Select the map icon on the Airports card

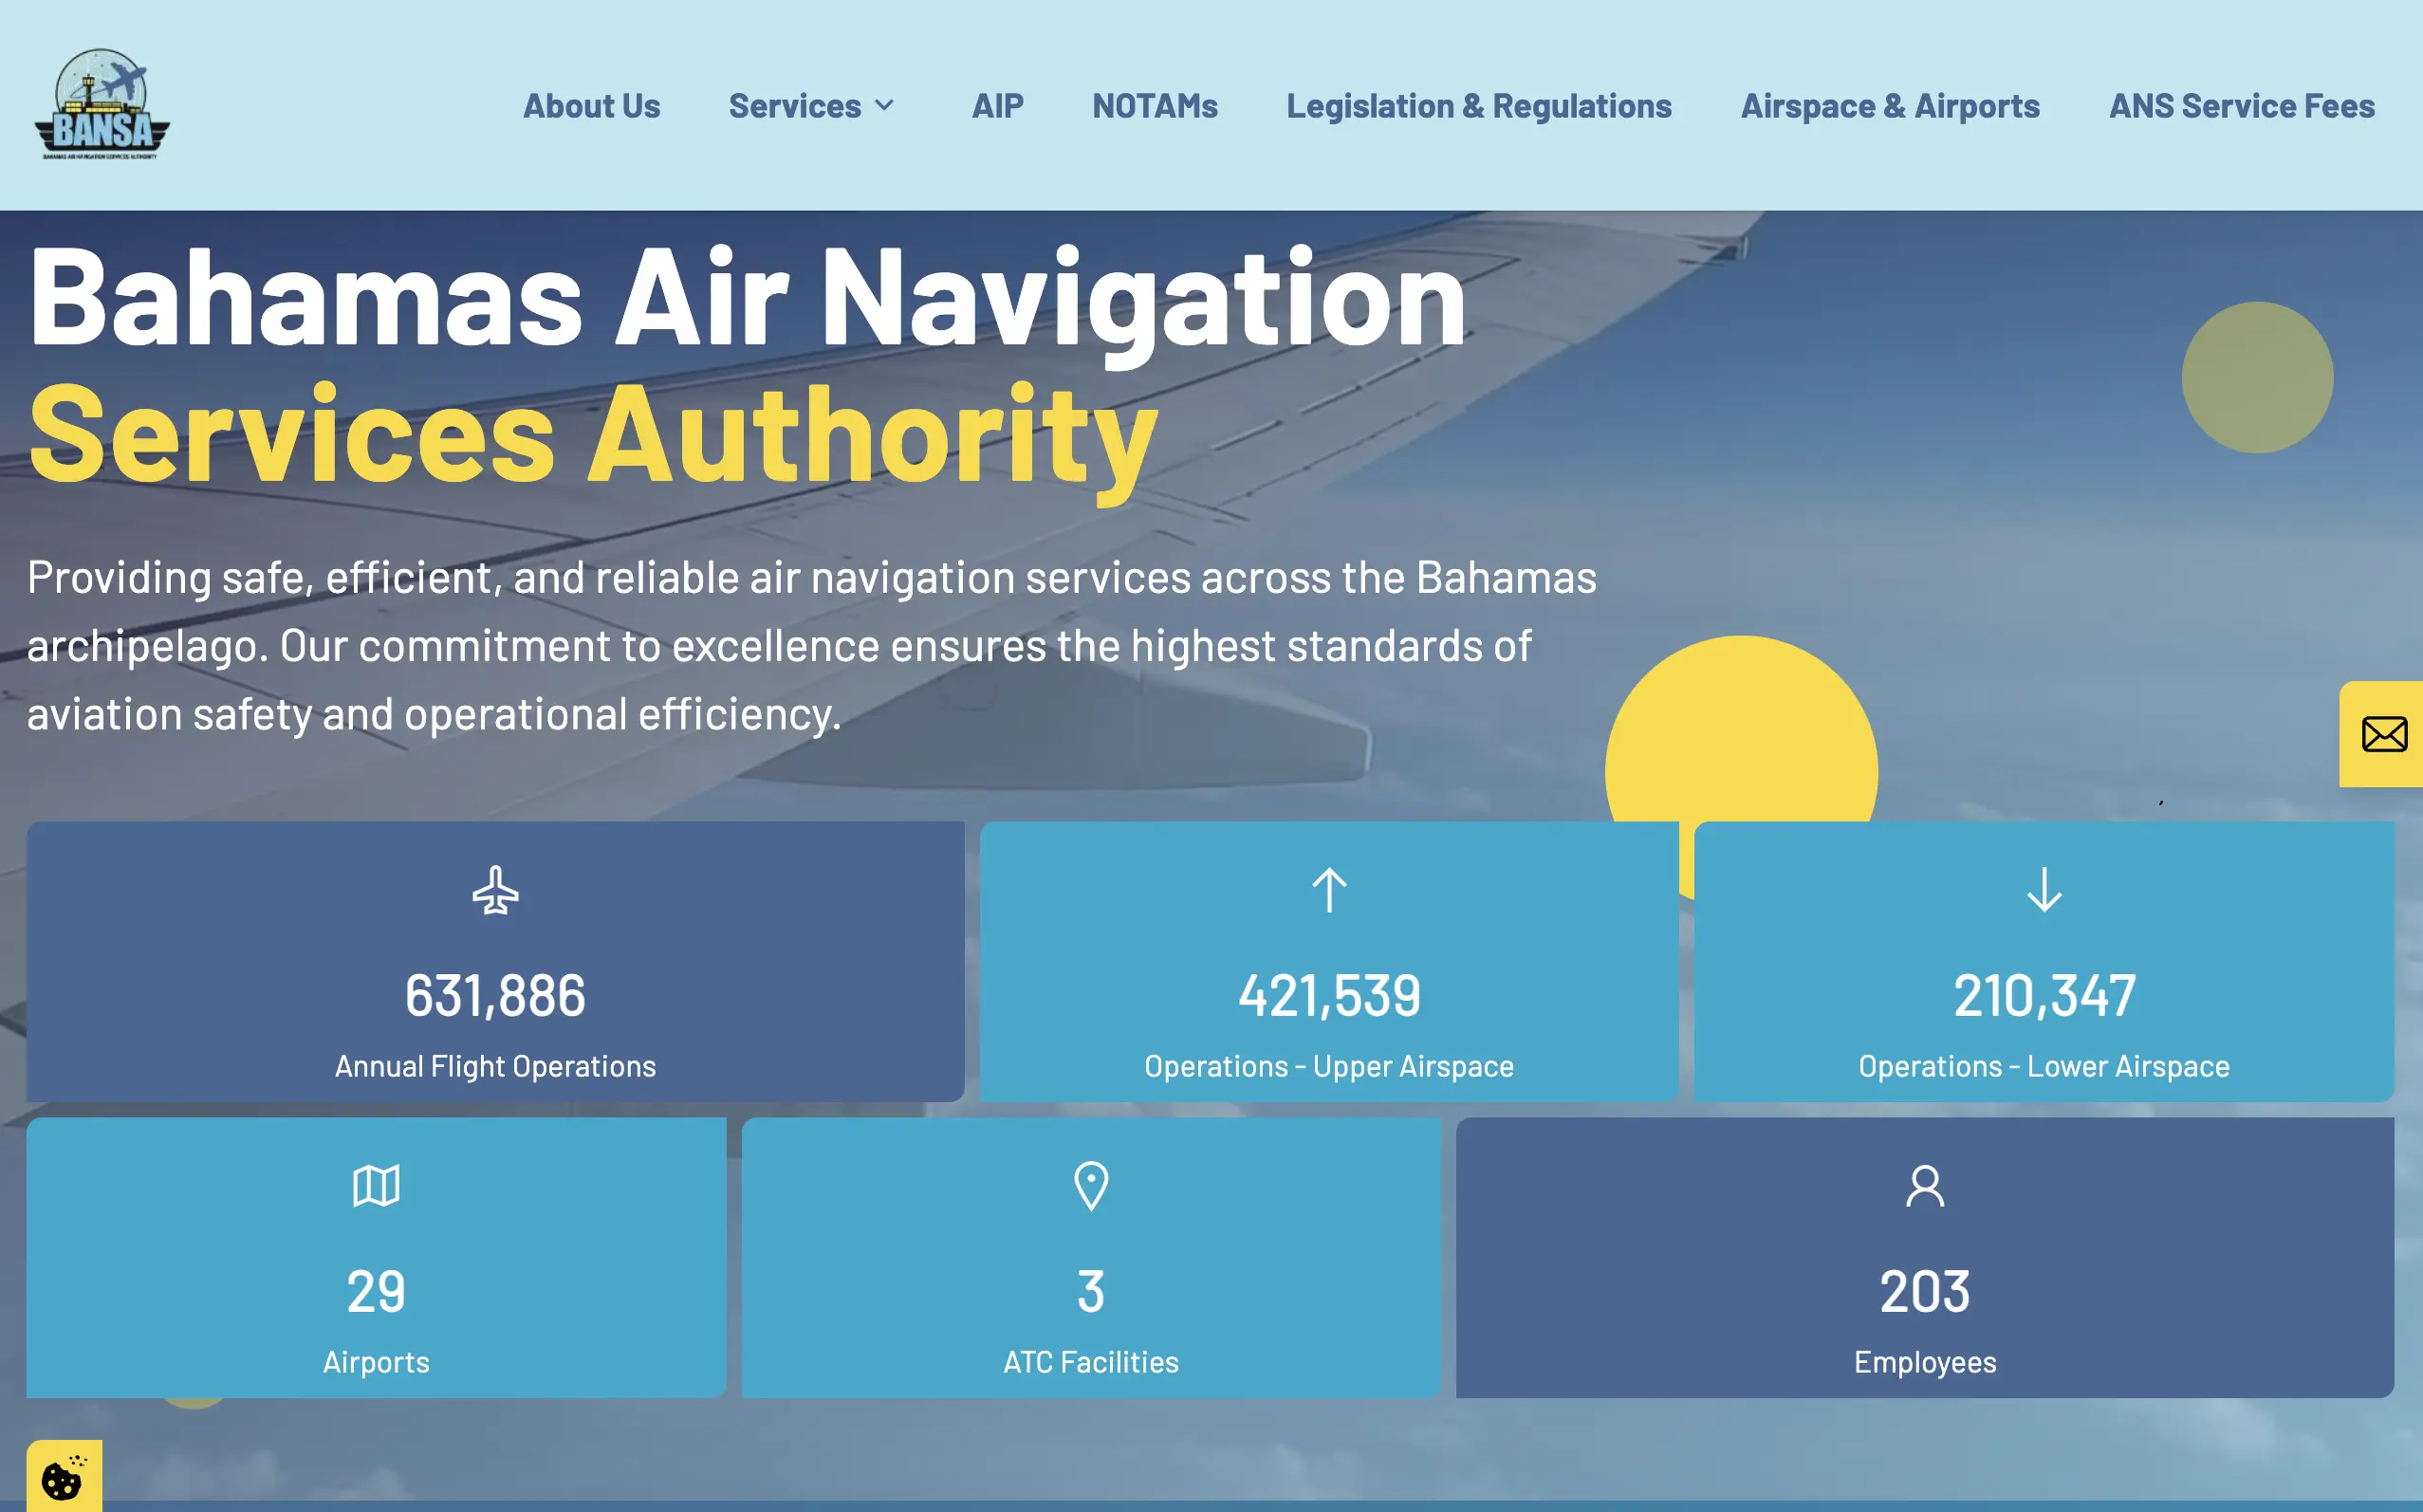point(376,1186)
